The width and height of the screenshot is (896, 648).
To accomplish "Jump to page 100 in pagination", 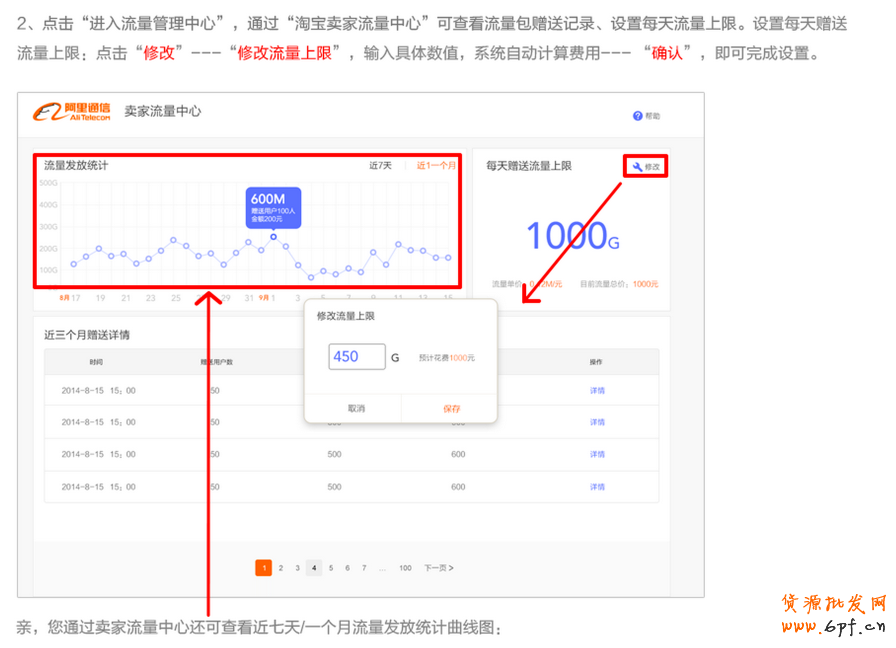I will (x=405, y=568).
